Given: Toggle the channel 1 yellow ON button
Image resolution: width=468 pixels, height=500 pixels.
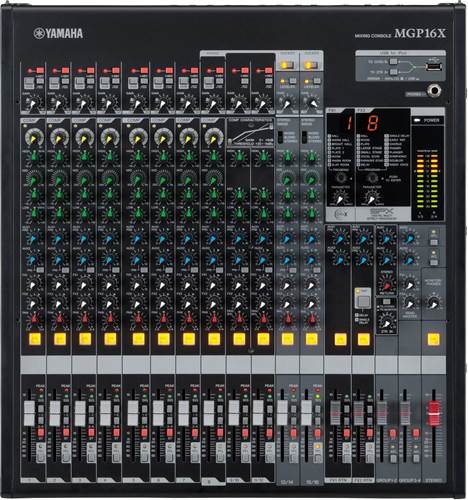Looking at the screenshot, I should pyautogui.click(x=35, y=339).
